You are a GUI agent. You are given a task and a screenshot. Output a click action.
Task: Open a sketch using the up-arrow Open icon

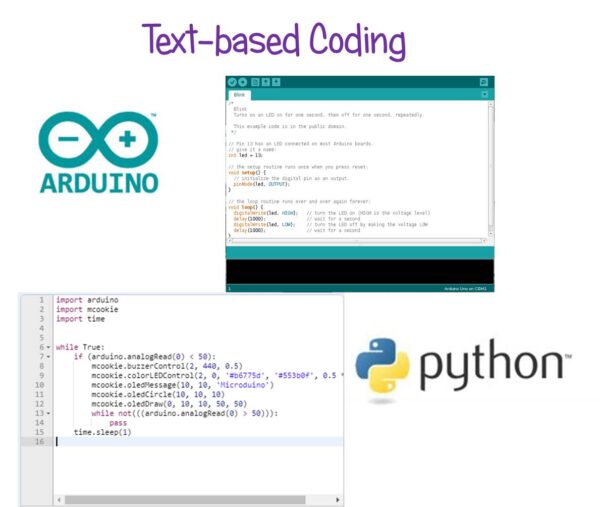click(265, 82)
